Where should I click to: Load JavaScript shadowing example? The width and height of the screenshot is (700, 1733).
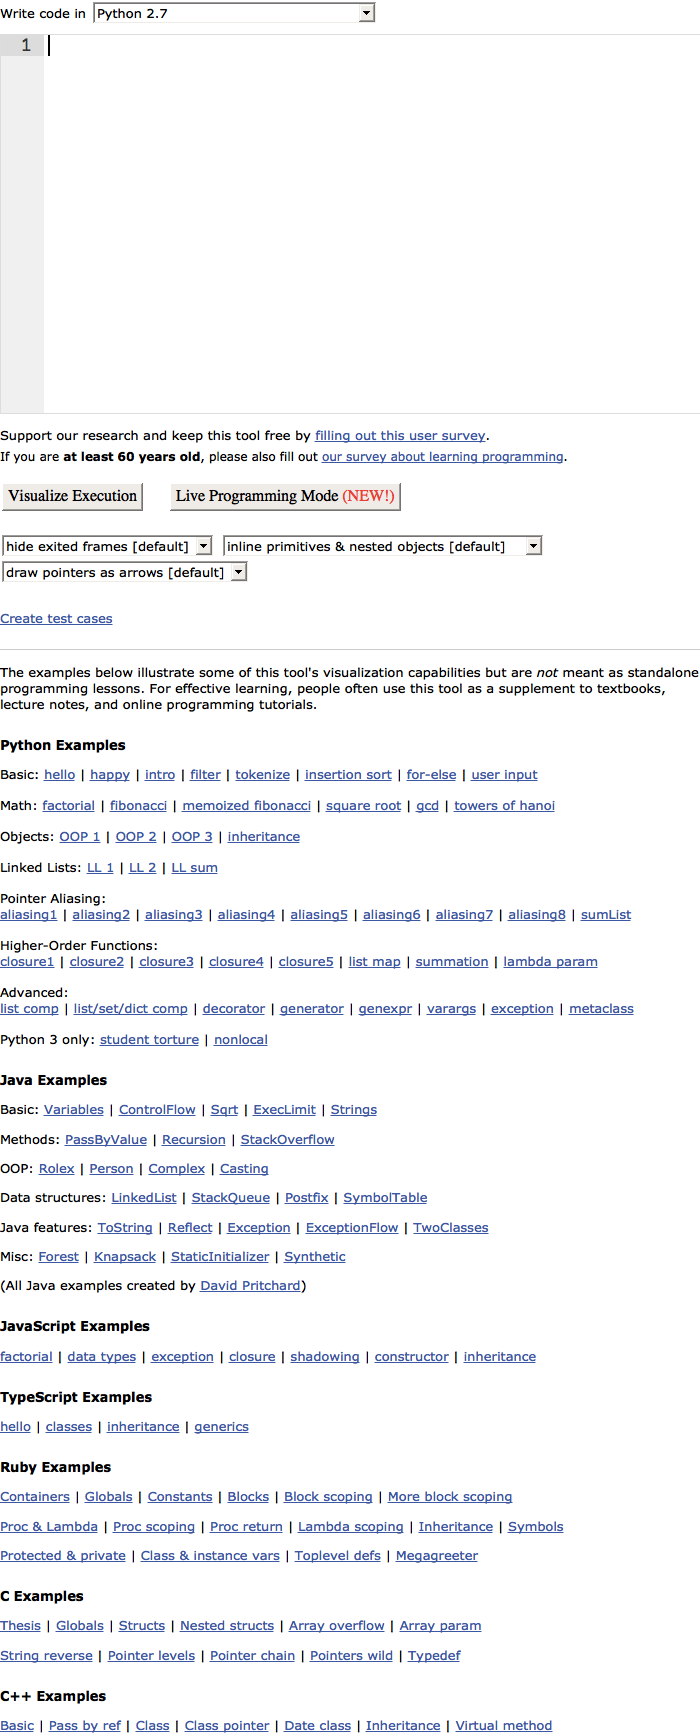(324, 1357)
